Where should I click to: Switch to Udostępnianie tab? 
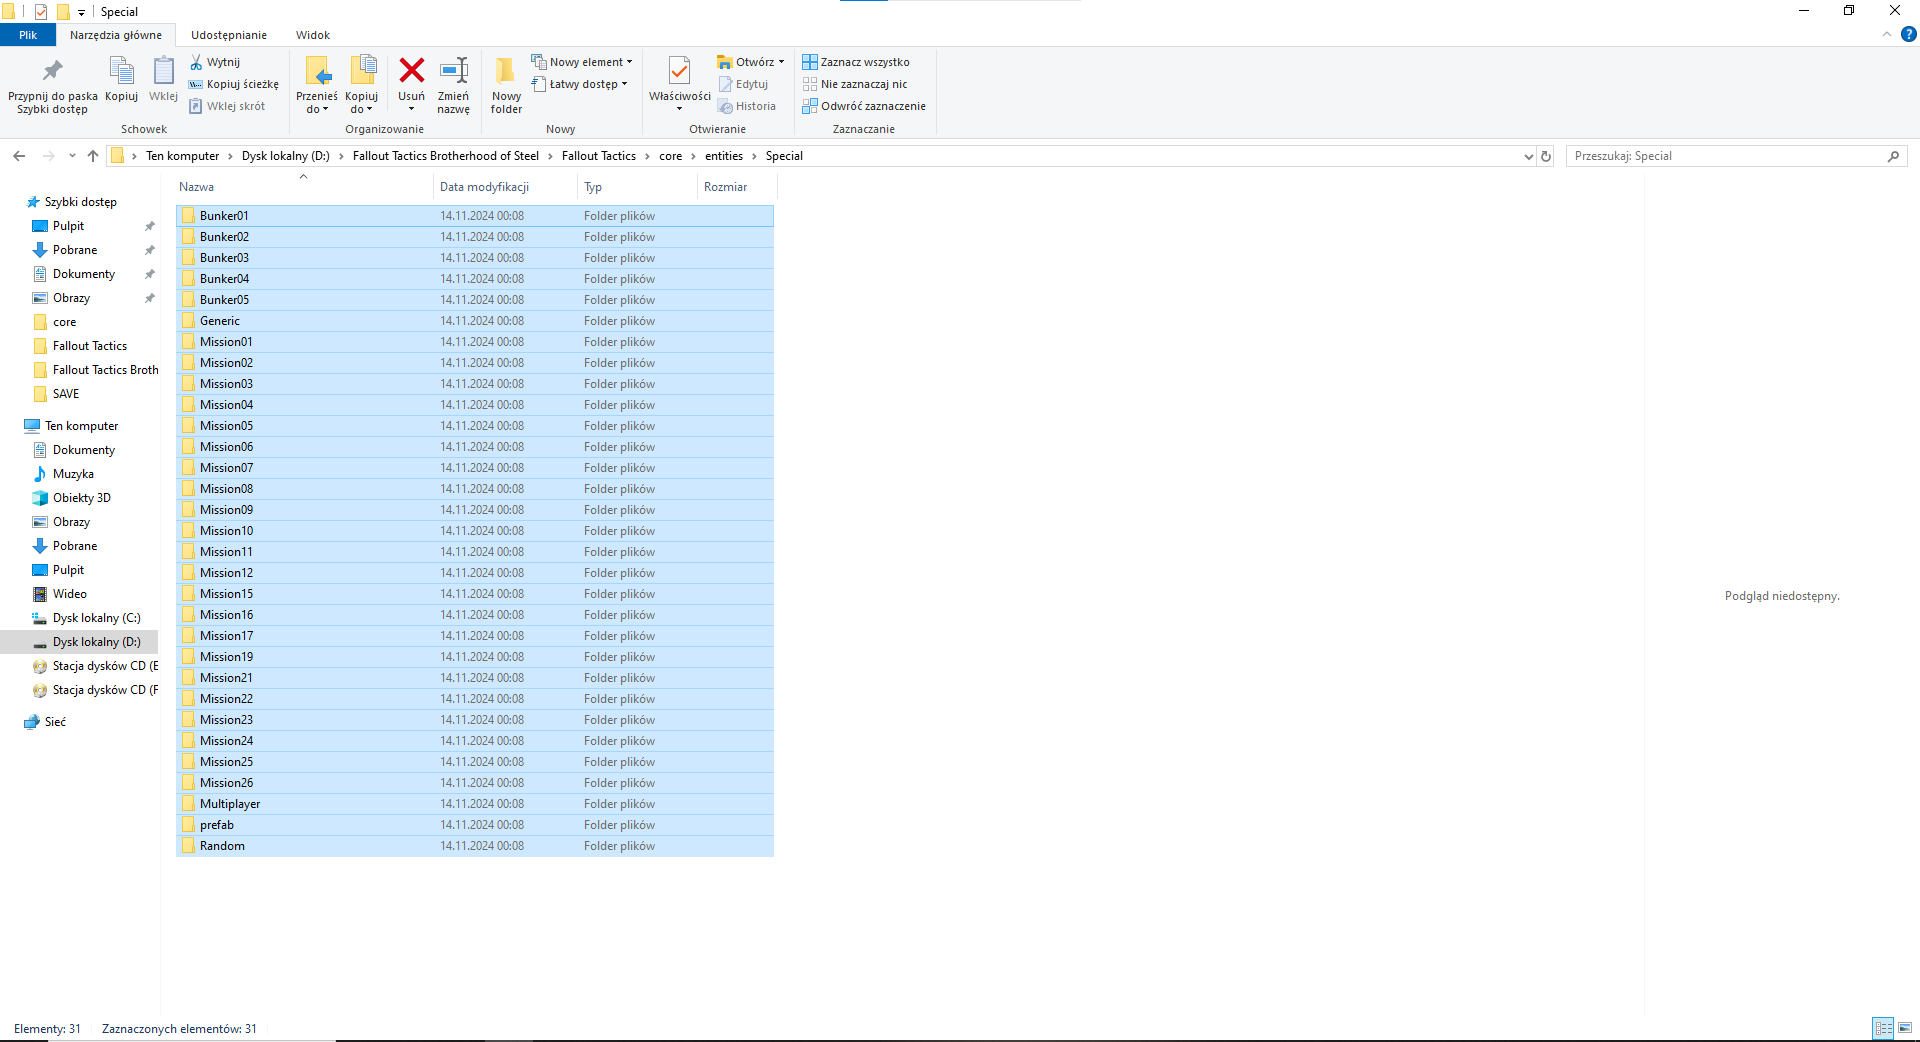(229, 35)
